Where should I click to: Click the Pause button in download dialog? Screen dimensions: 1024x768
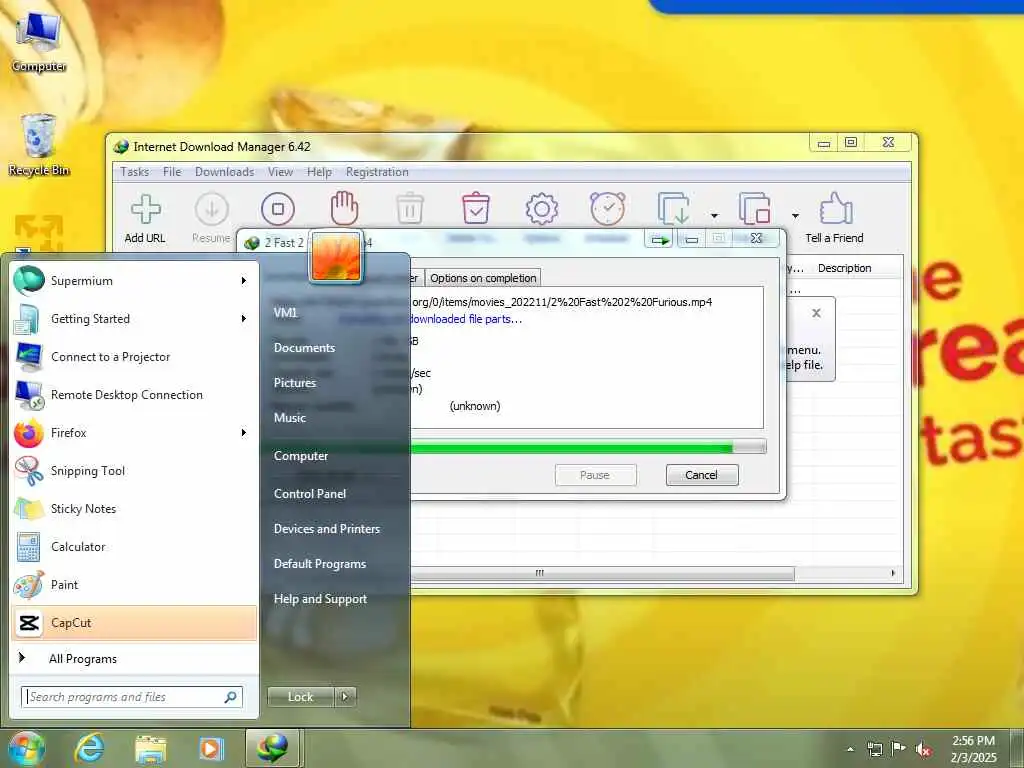tap(595, 475)
